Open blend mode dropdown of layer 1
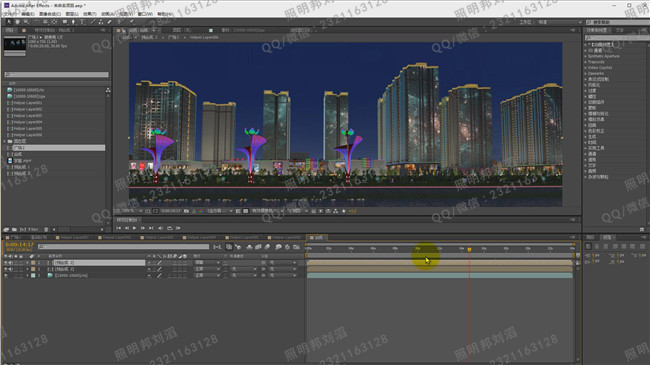 point(207,263)
